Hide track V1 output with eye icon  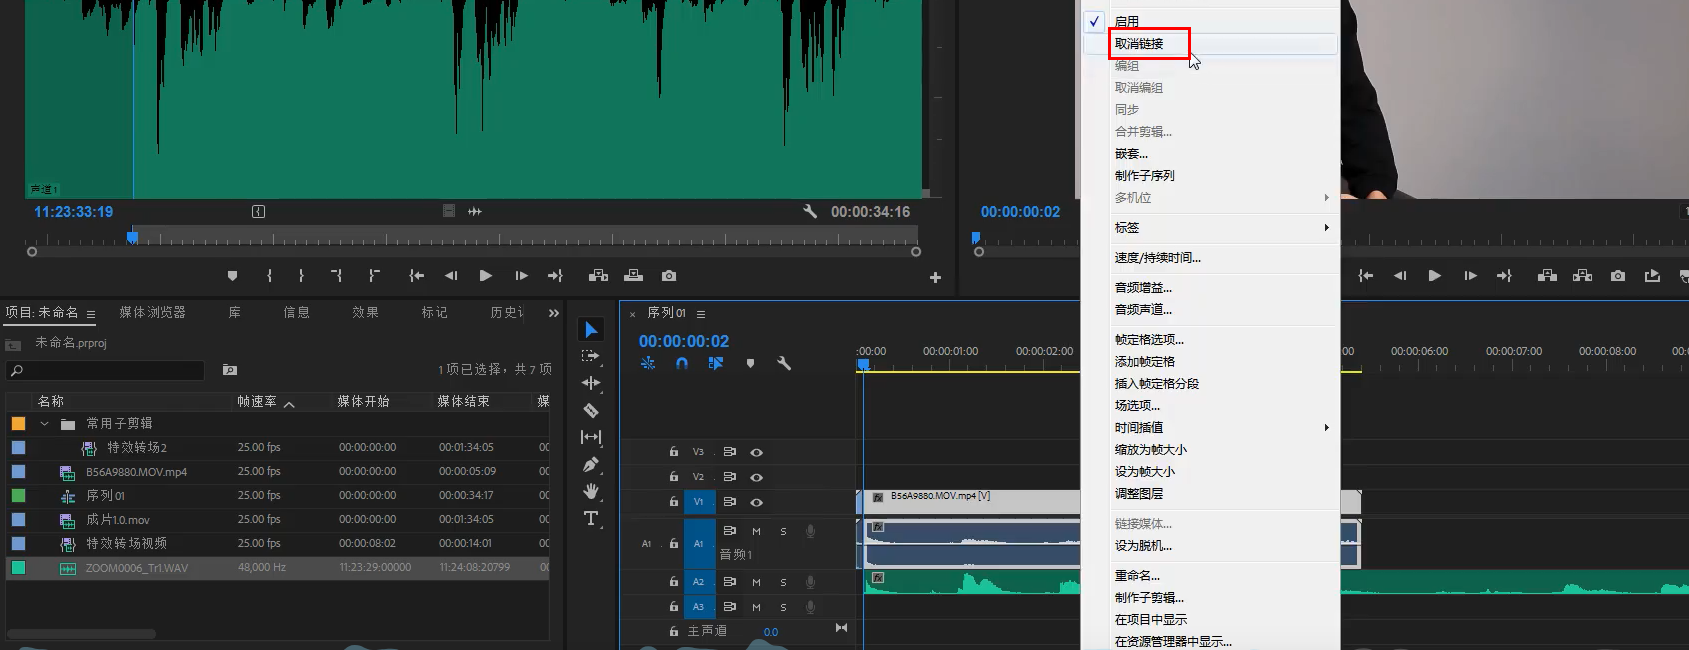click(x=757, y=502)
